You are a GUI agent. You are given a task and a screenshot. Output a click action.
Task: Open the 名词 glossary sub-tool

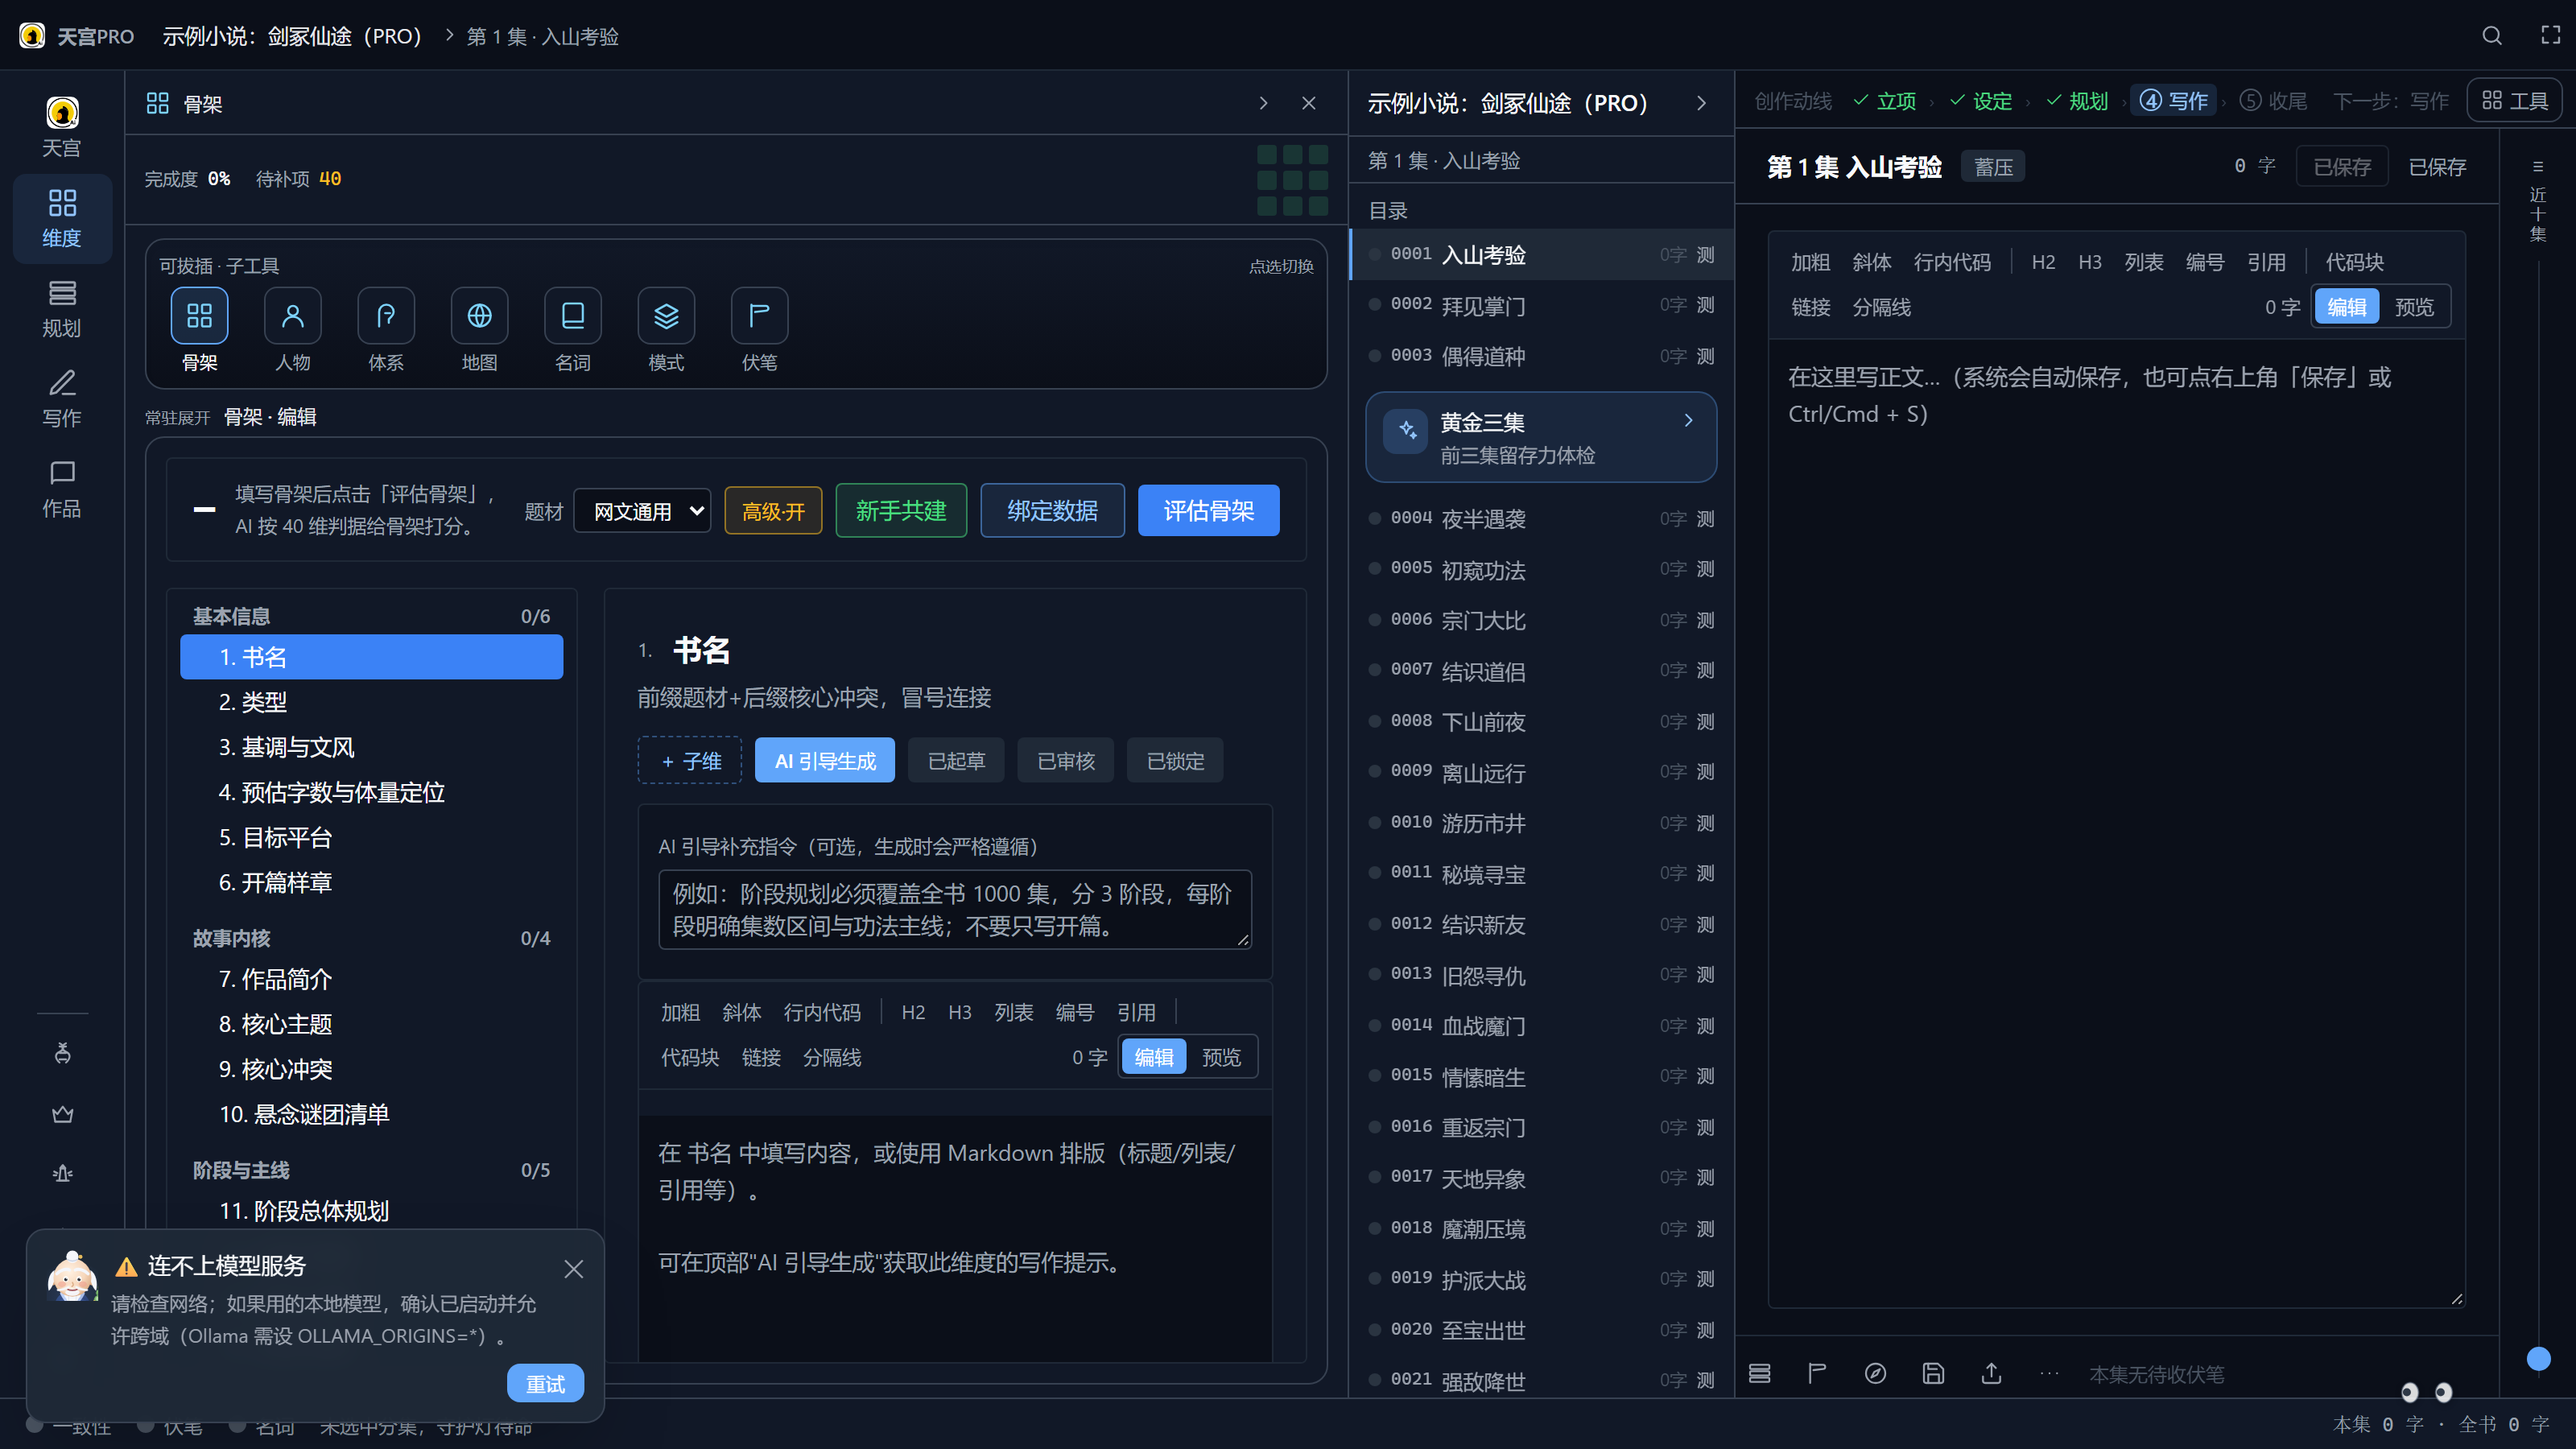click(572, 315)
